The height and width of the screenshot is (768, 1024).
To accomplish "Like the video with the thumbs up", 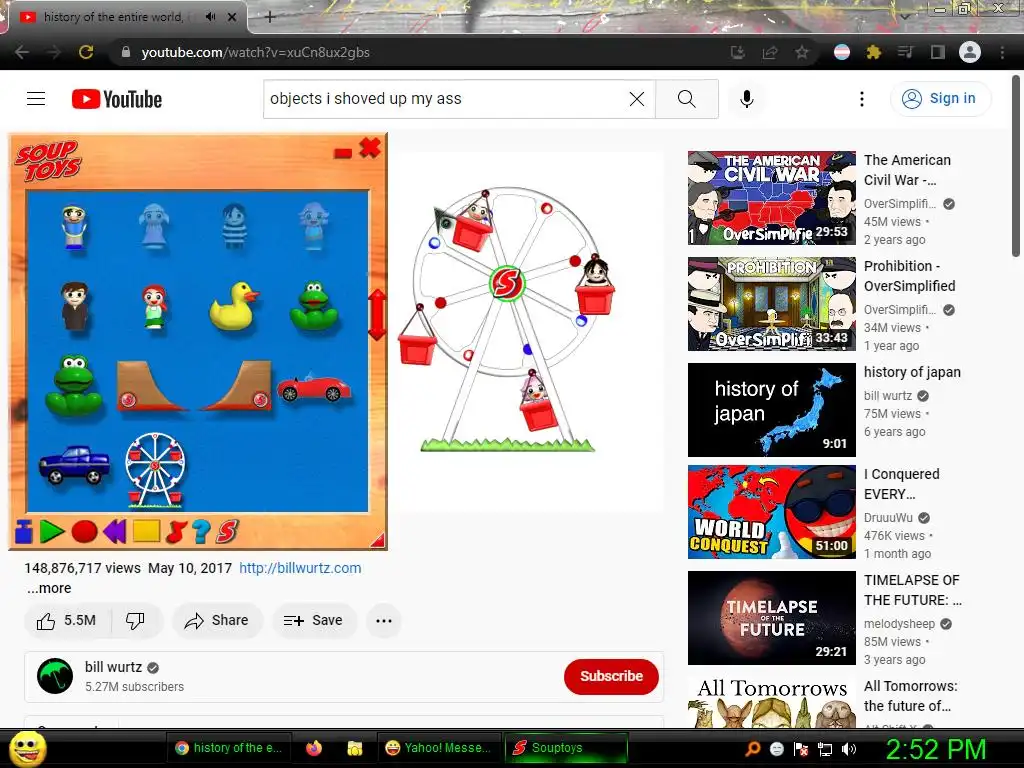I will (67, 620).
